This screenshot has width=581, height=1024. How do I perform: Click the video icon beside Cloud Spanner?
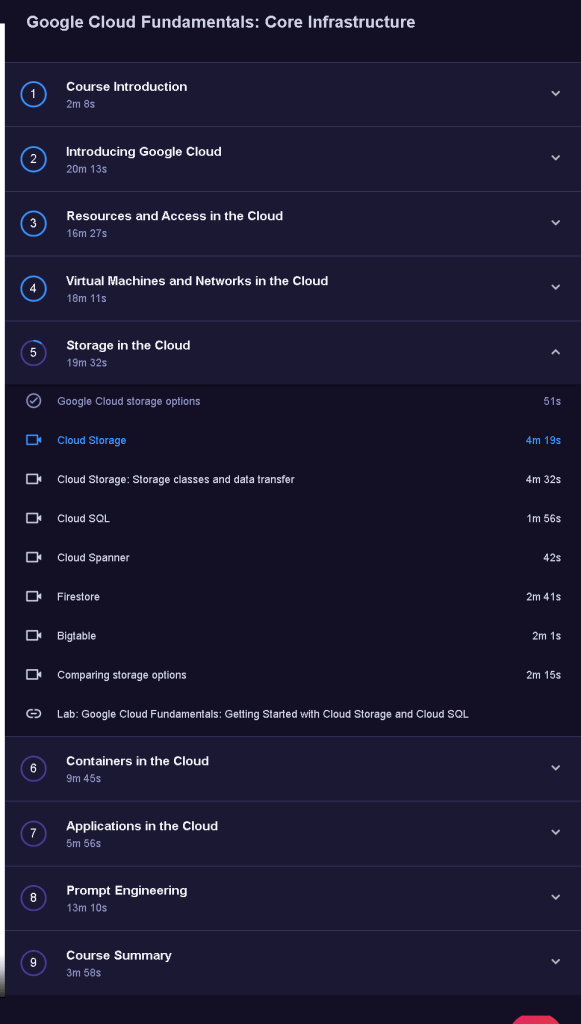click(33, 557)
